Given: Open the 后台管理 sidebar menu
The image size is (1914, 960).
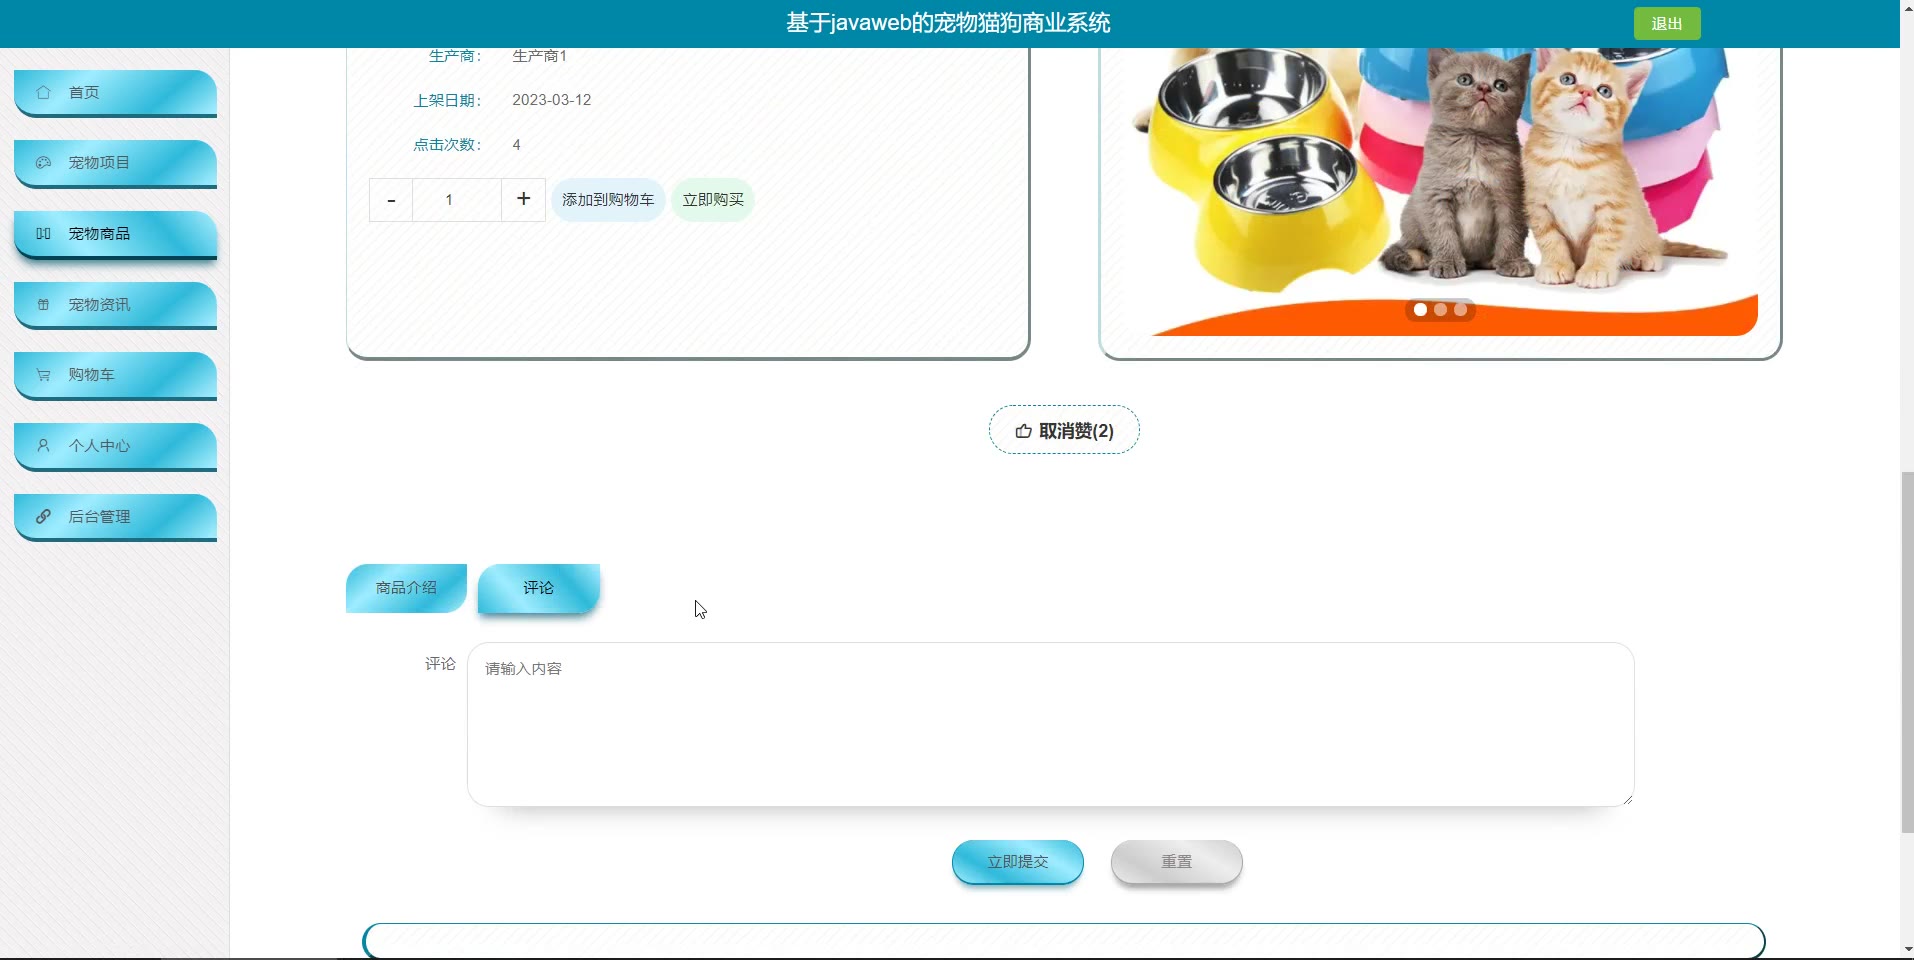Looking at the screenshot, I should click(115, 517).
